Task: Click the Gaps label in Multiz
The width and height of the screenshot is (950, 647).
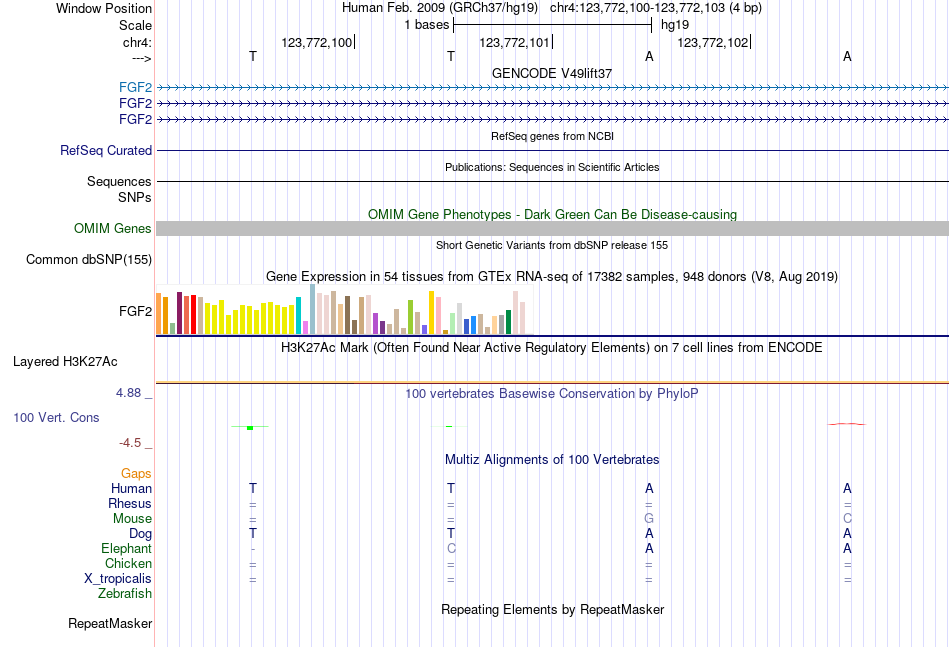Action: tap(136, 473)
